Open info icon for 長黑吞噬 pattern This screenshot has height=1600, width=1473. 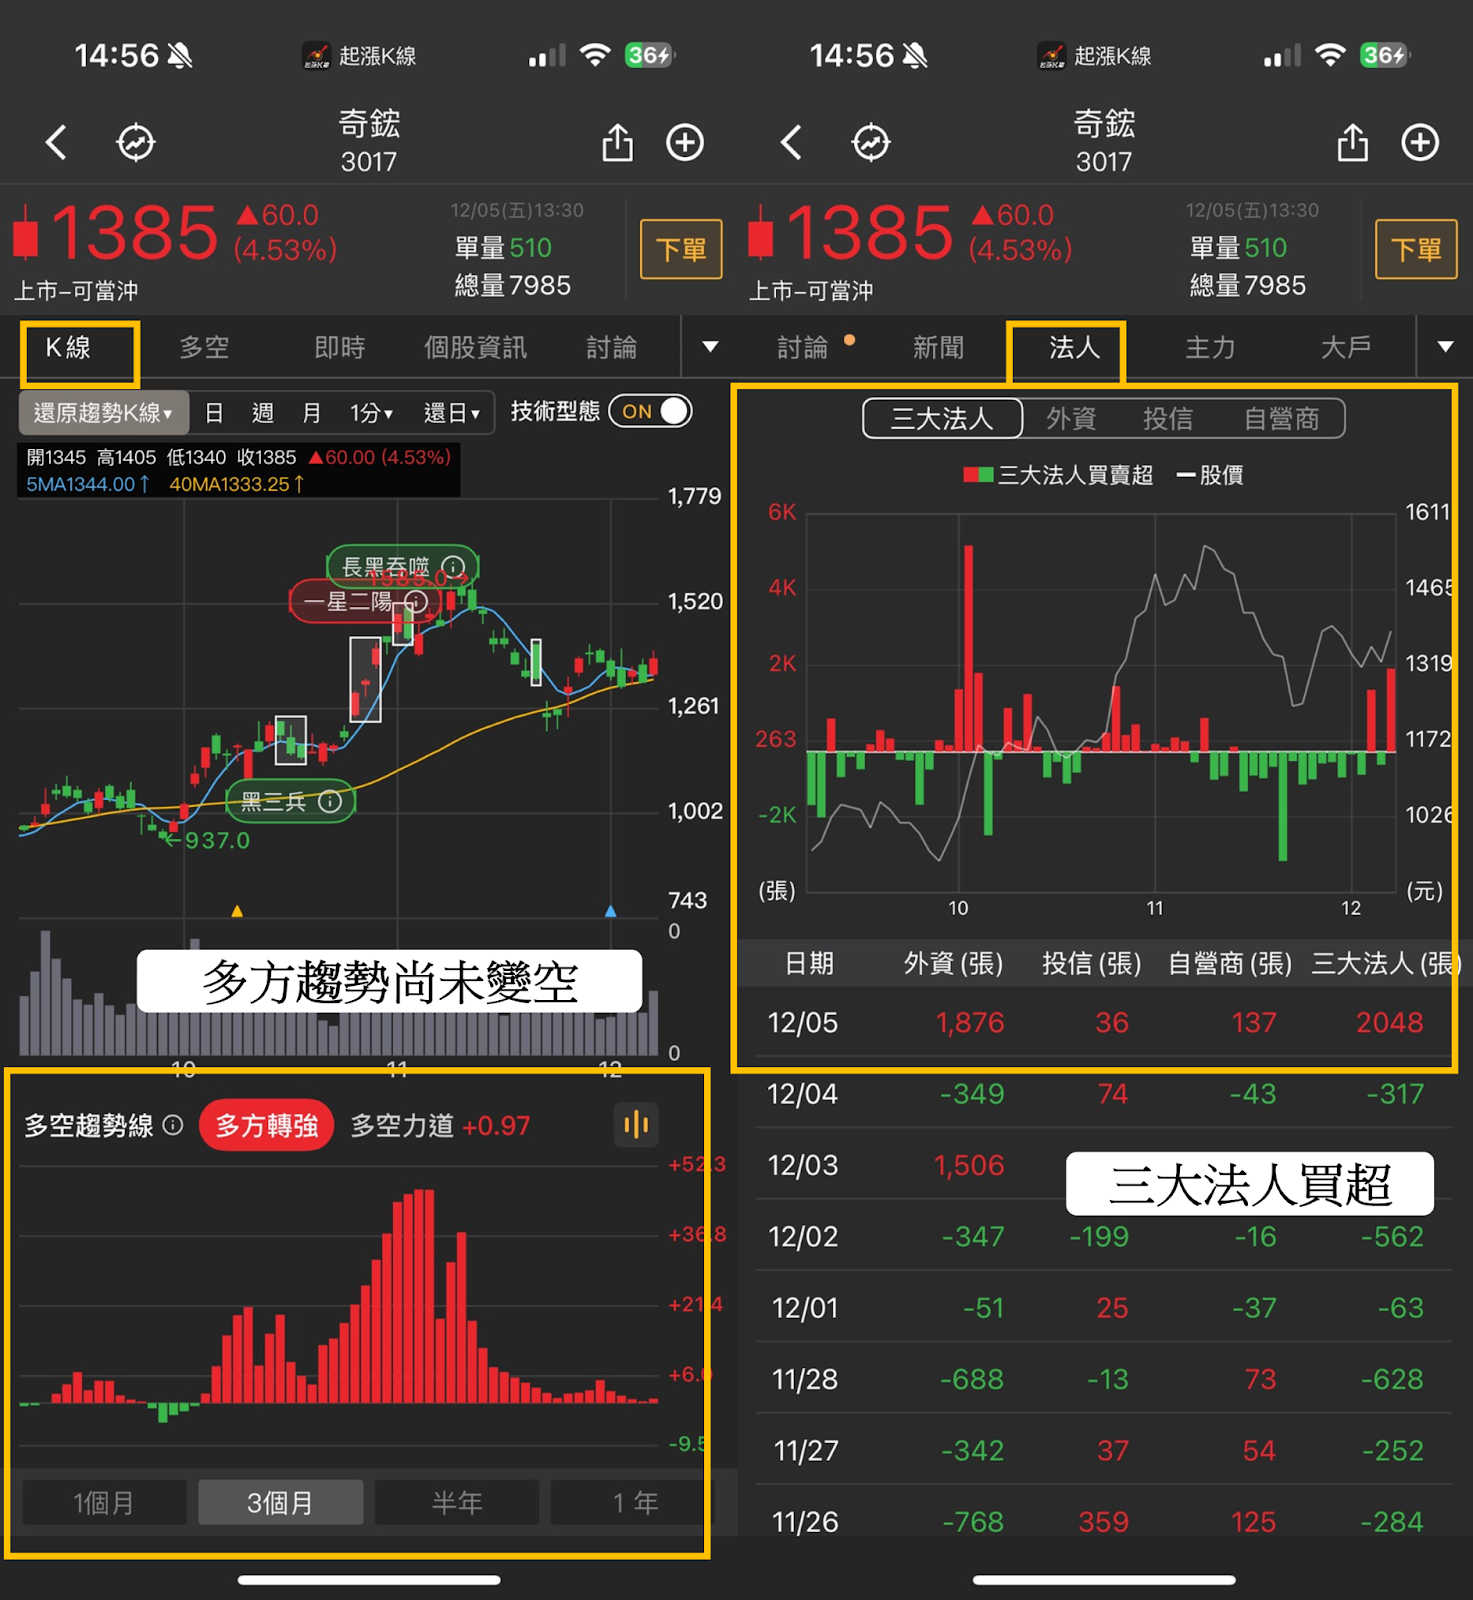pyautogui.click(x=453, y=567)
